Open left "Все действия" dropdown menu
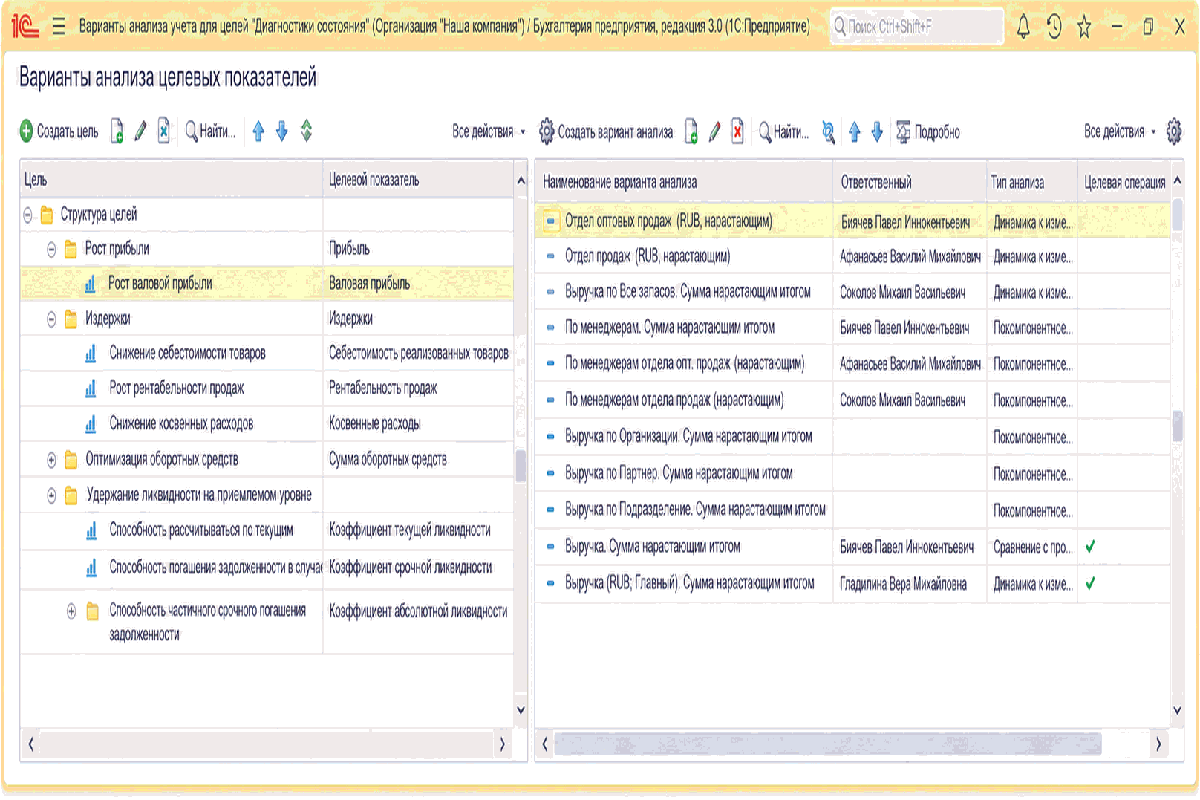 (489, 131)
